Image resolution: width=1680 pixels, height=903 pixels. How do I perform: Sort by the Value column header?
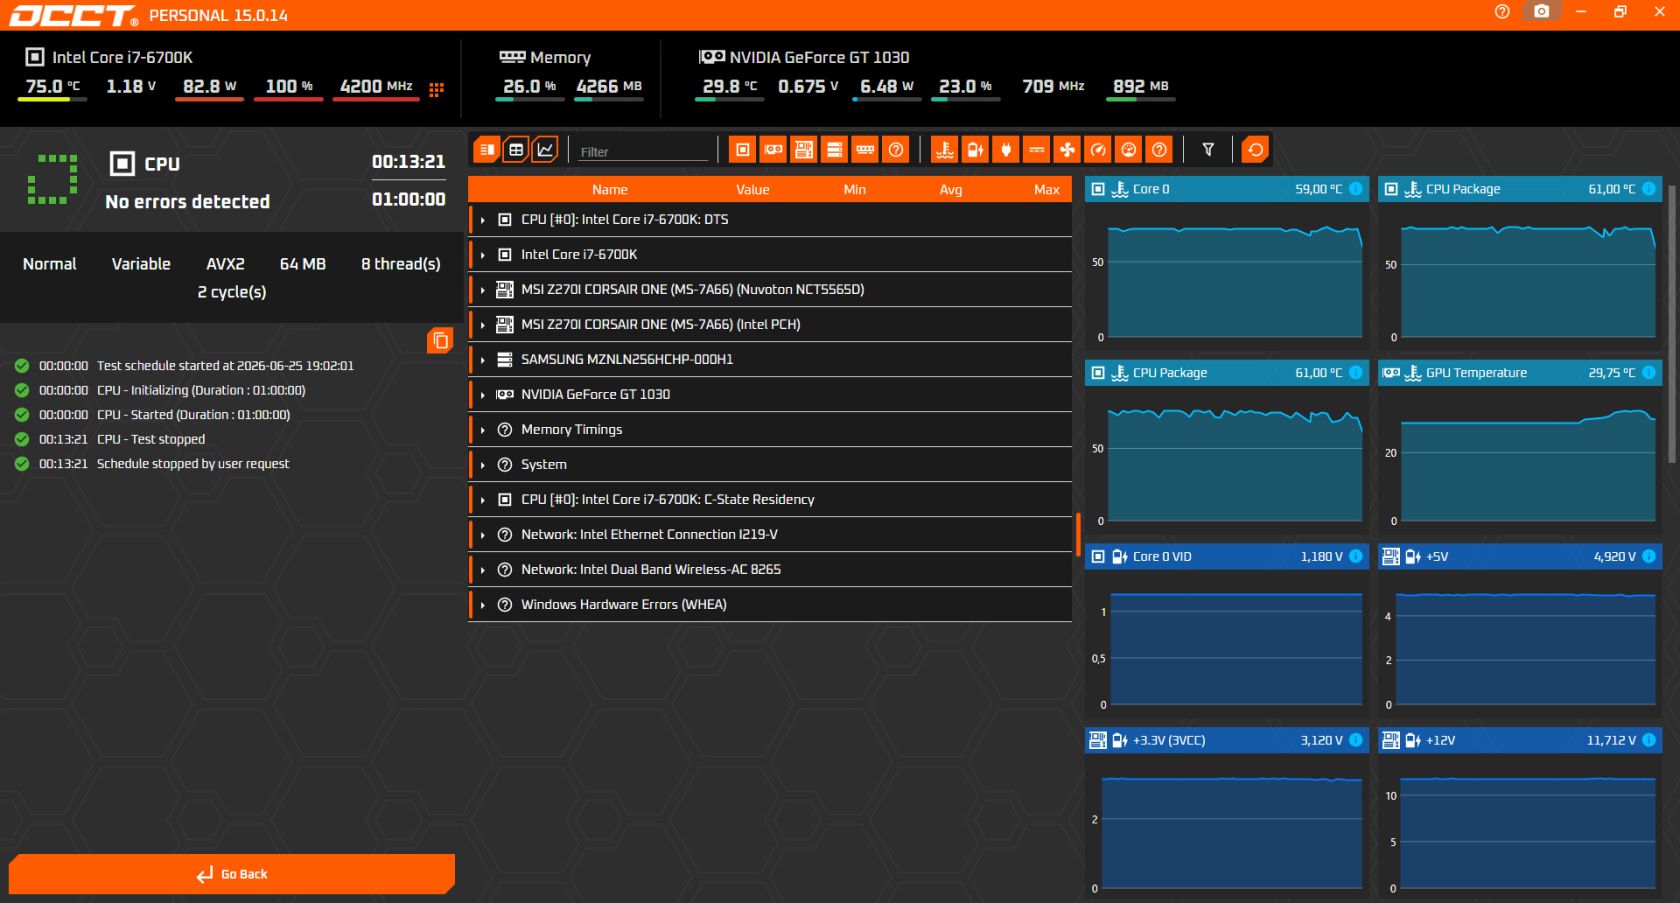[x=753, y=190]
